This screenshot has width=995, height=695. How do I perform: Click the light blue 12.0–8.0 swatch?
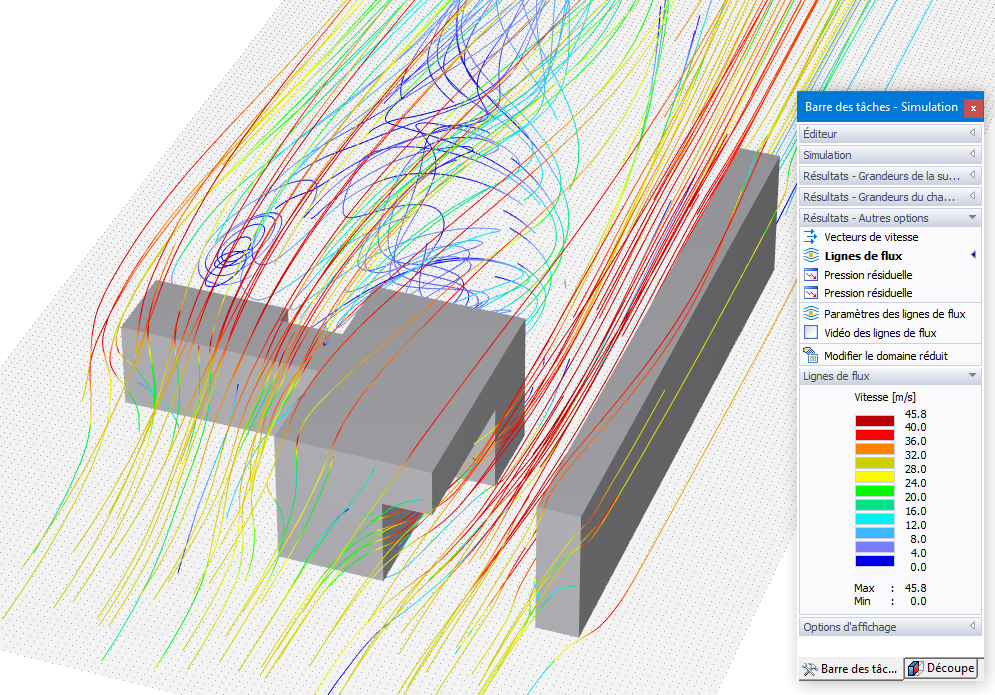point(874,533)
